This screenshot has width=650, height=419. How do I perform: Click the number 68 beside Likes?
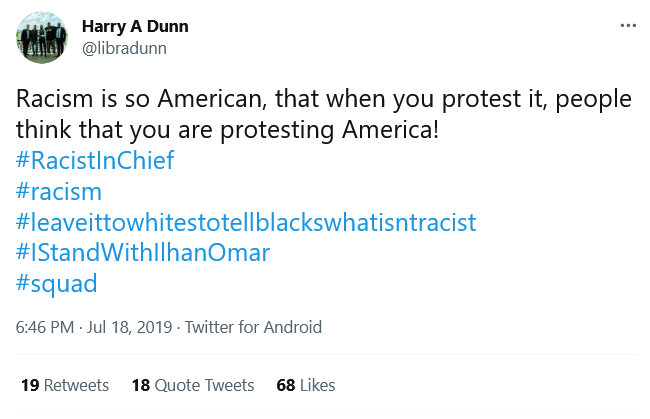pos(286,385)
